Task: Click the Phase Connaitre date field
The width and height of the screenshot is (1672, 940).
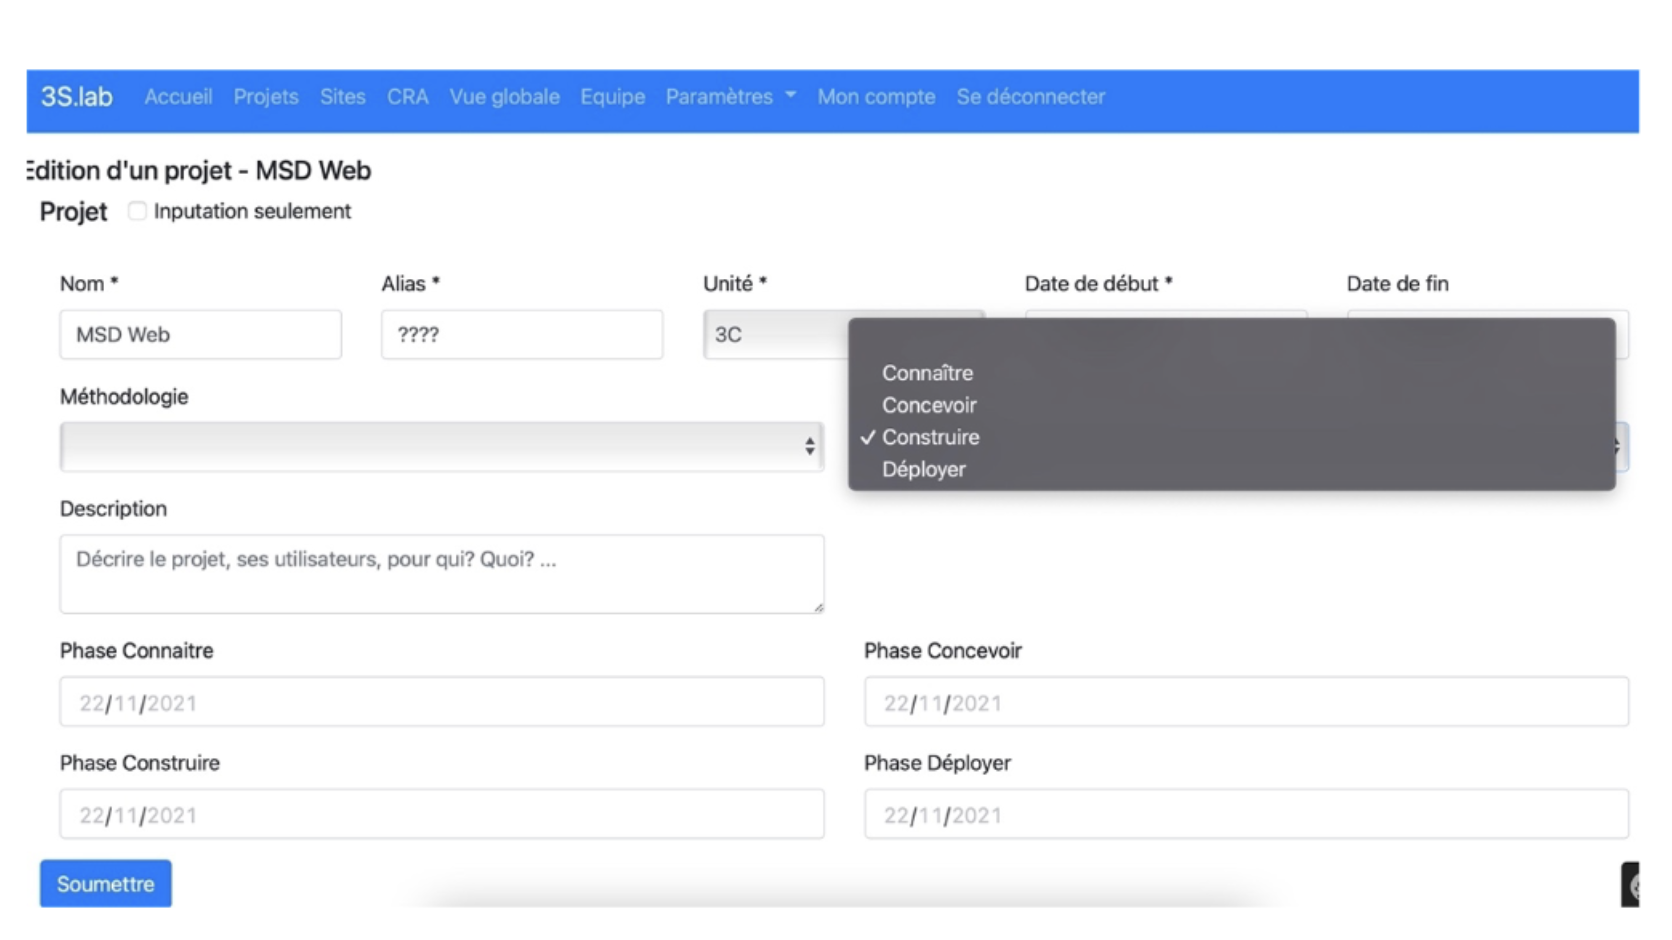Action: pyautogui.click(x=442, y=702)
